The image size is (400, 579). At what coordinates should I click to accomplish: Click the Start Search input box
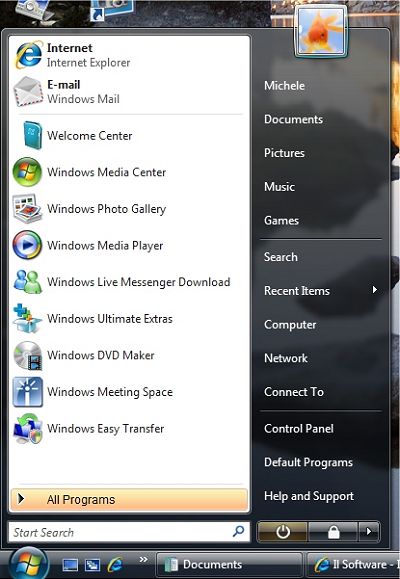coord(129,532)
